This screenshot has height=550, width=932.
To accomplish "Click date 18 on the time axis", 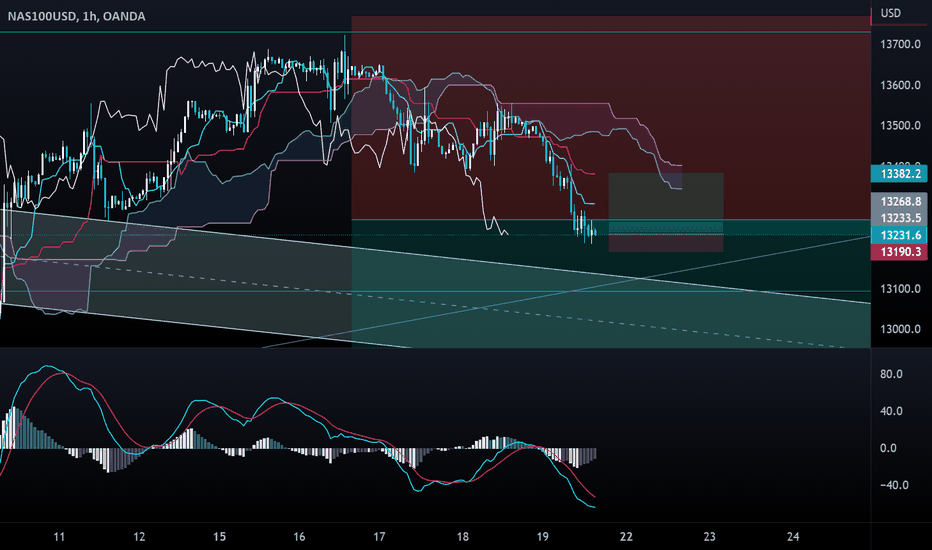I will [x=462, y=537].
